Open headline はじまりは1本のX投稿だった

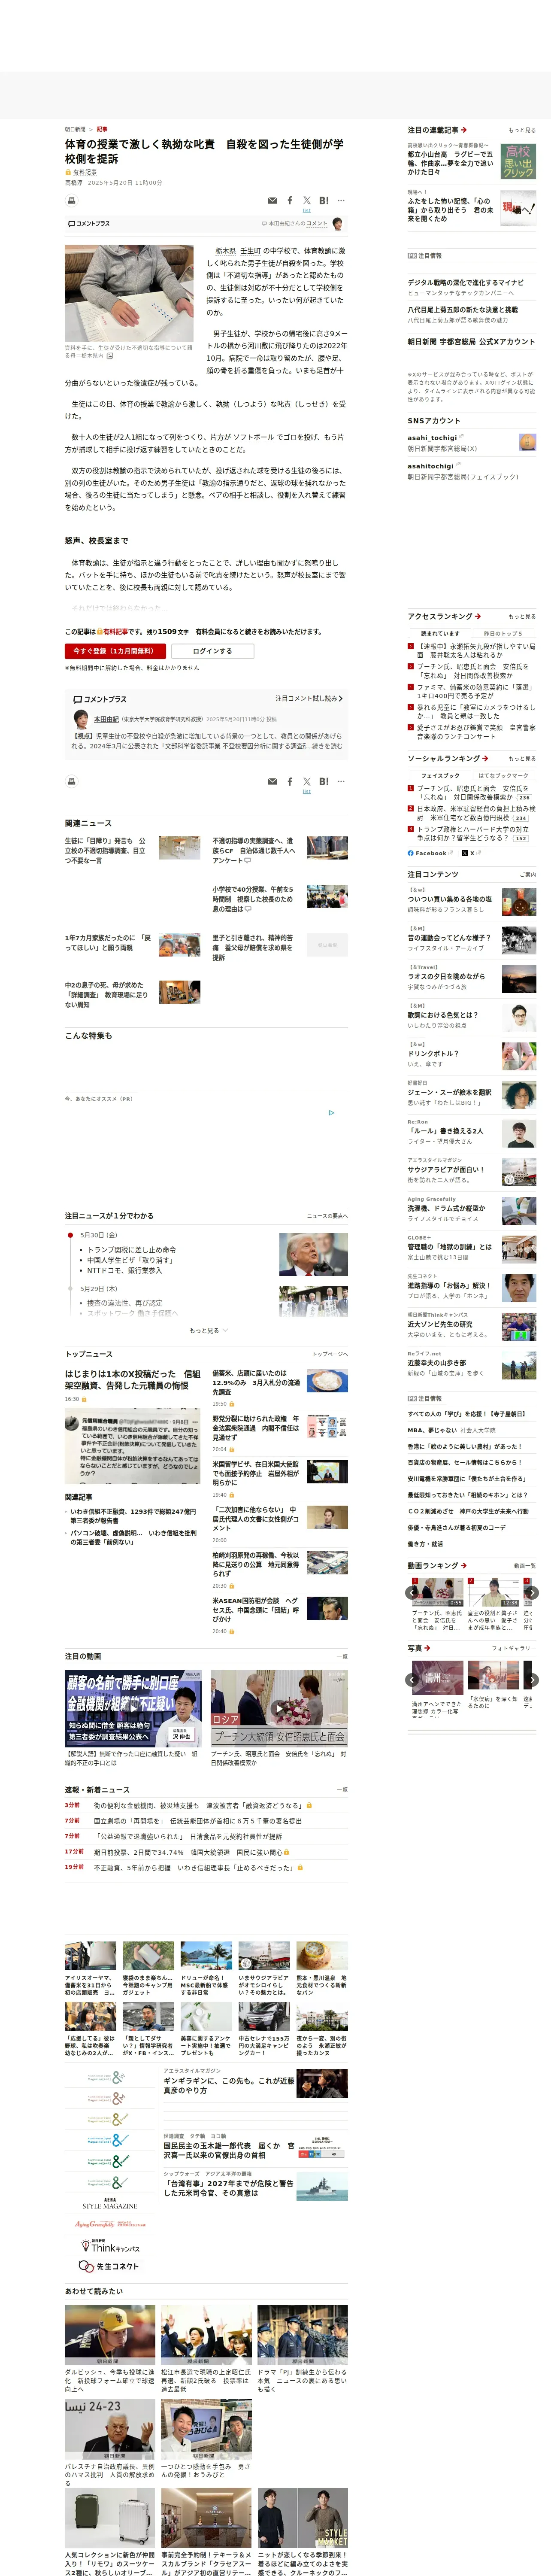click(x=132, y=1380)
